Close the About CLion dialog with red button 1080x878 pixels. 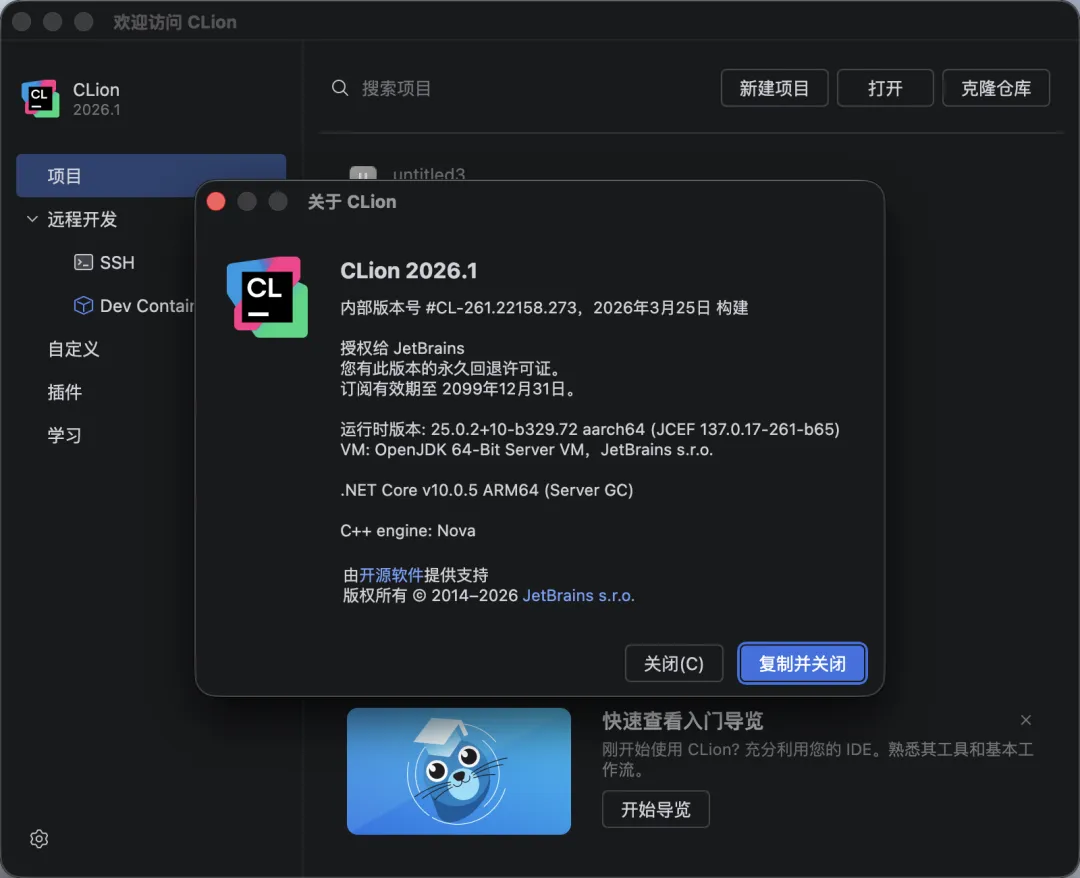(x=216, y=202)
